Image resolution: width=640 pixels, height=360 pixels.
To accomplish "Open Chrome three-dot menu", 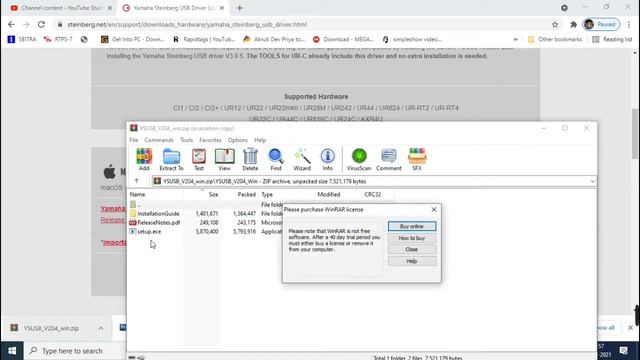I will [x=629, y=24].
